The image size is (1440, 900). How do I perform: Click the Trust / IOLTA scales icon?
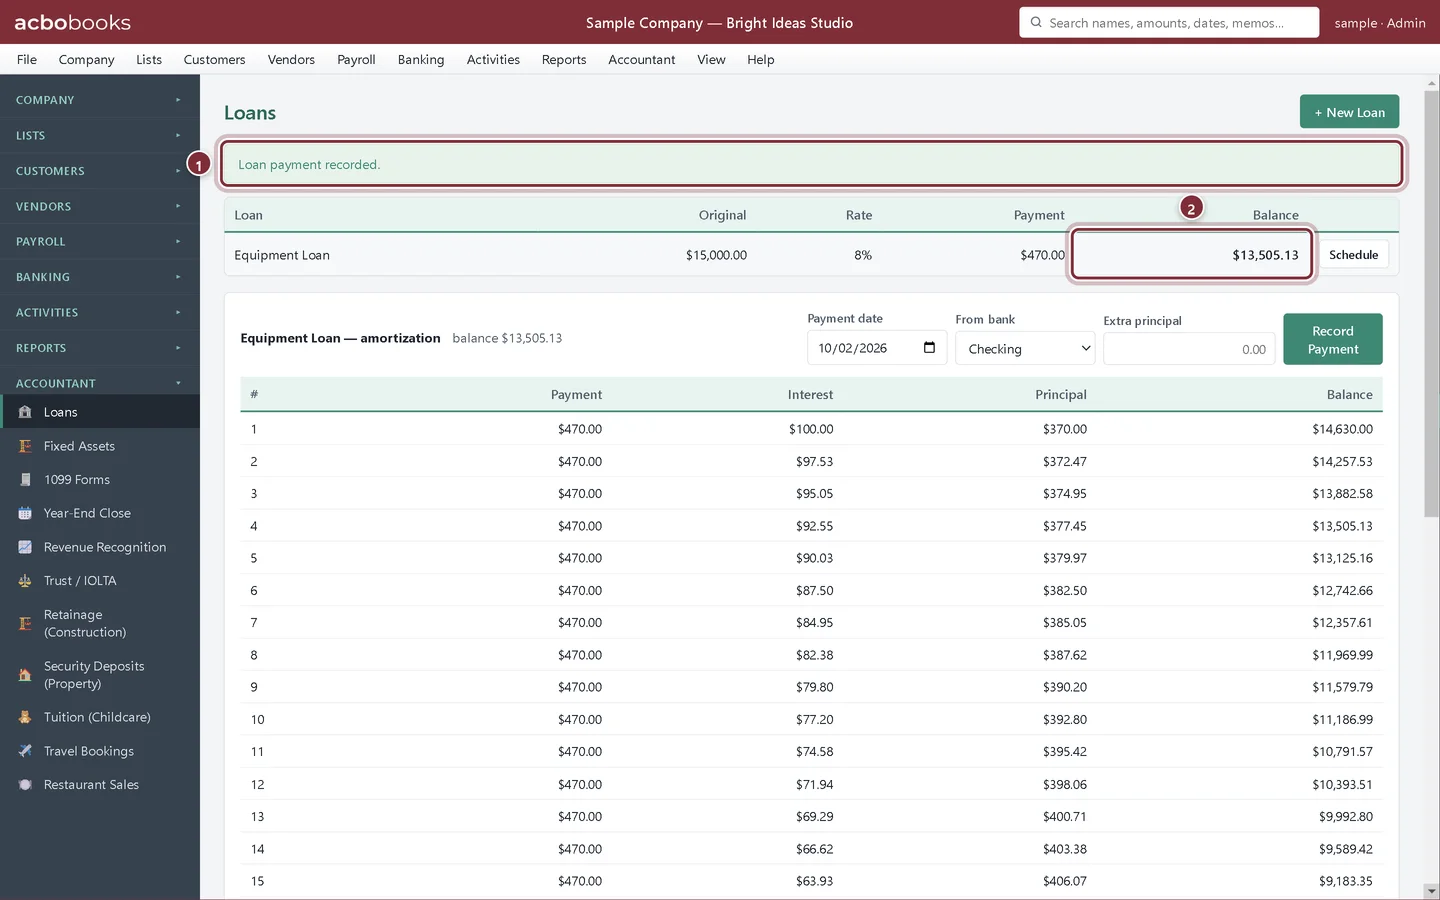pyautogui.click(x=25, y=581)
